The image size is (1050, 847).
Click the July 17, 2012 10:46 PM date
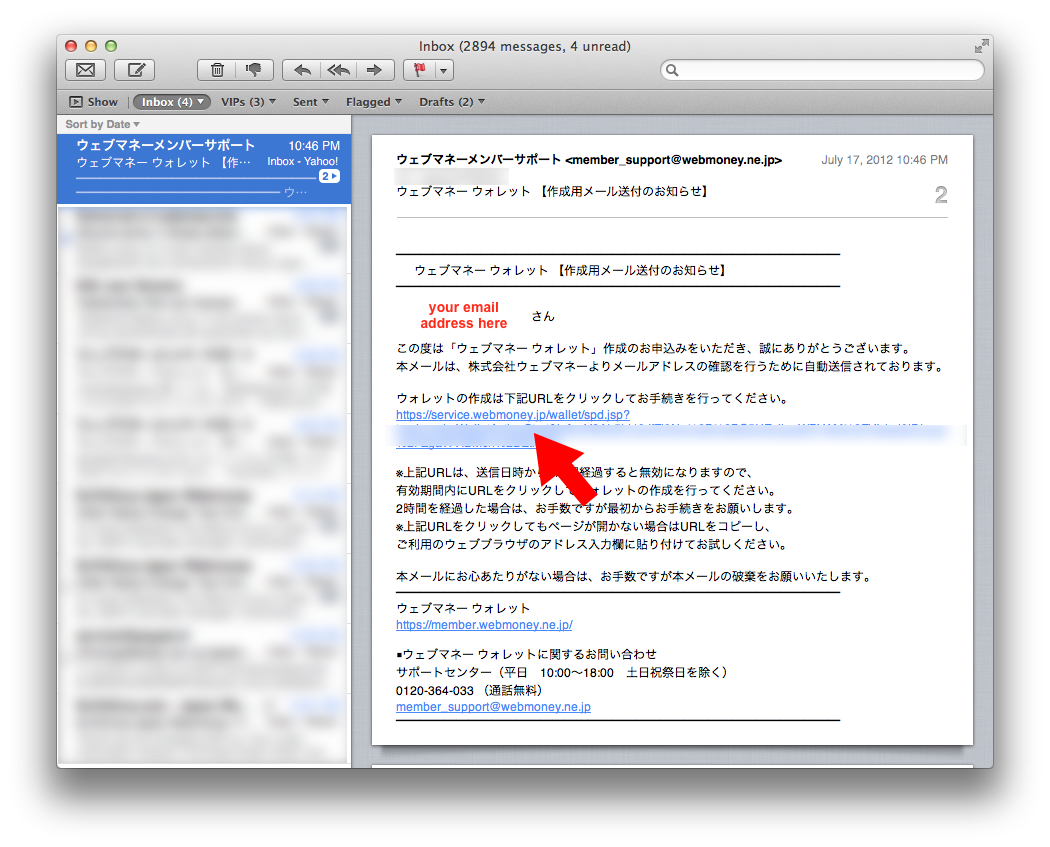[884, 159]
